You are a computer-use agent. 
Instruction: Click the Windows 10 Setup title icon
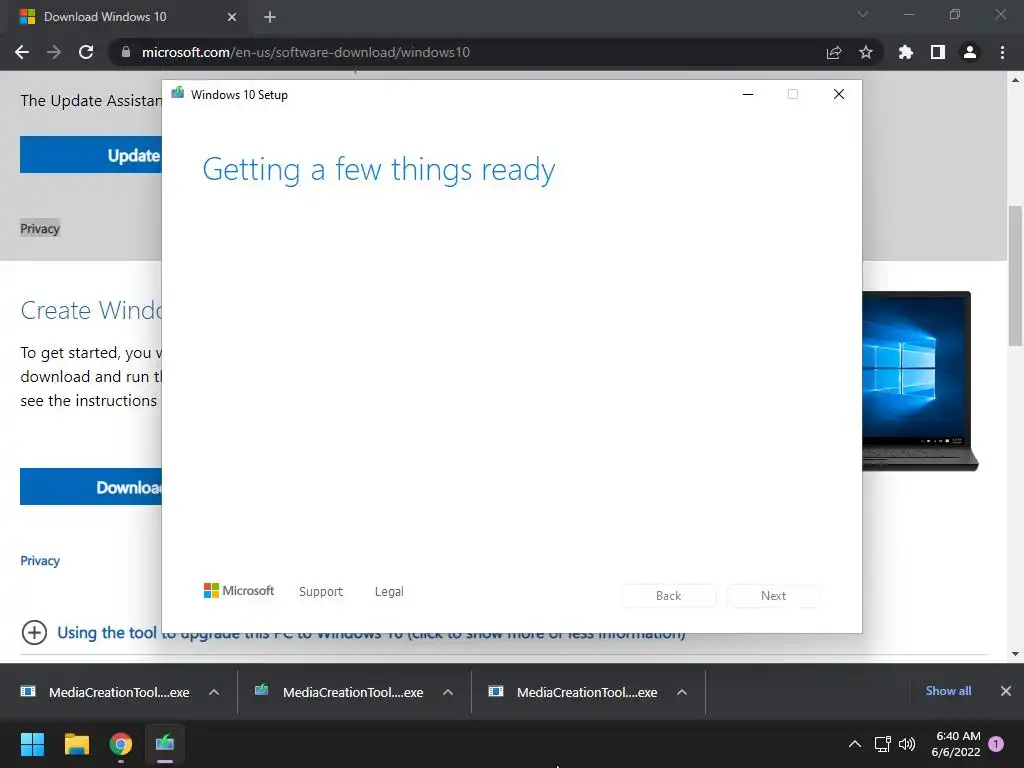[178, 93]
